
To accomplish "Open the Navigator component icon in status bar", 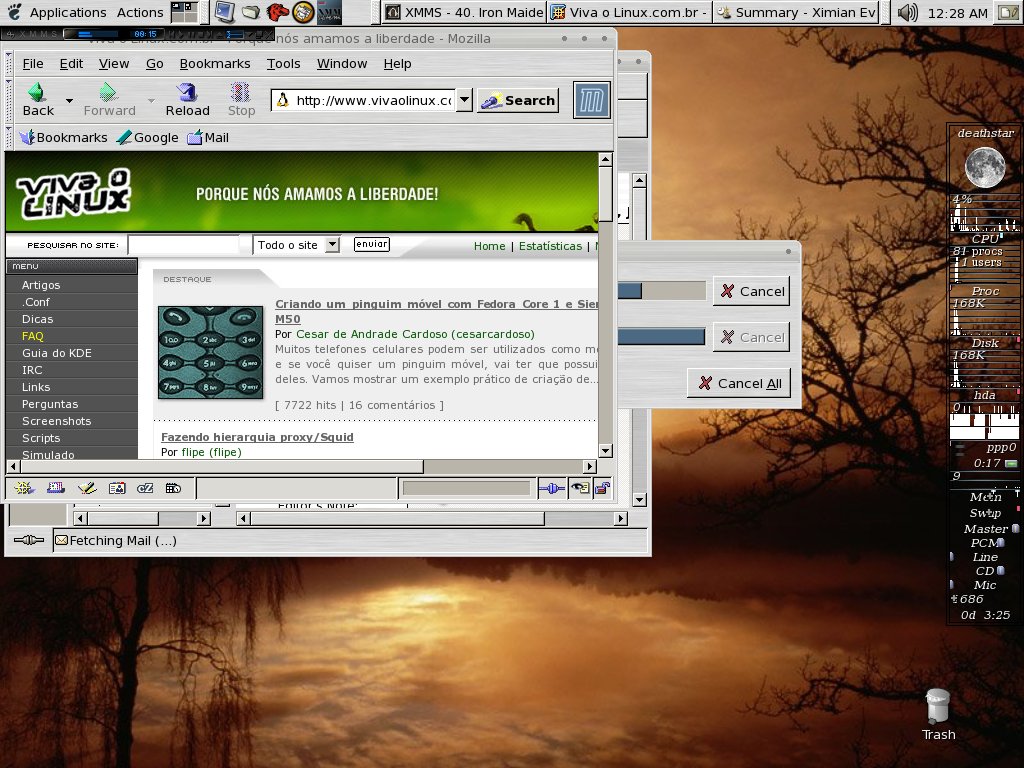I will tap(24, 488).
